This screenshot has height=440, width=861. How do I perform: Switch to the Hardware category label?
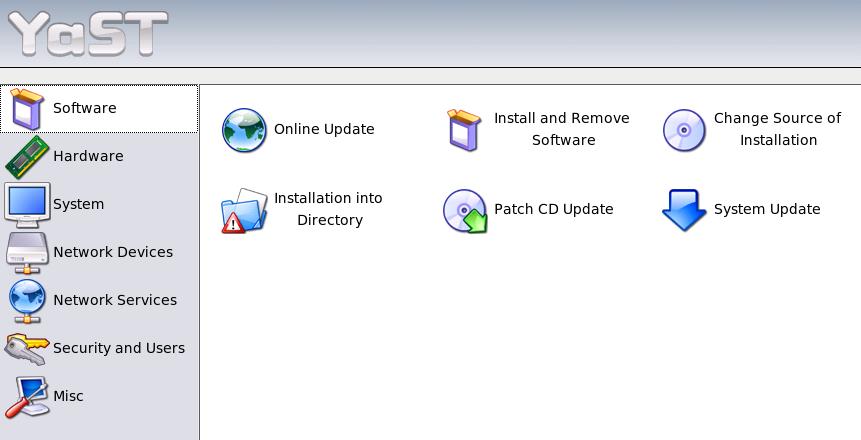(x=88, y=156)
